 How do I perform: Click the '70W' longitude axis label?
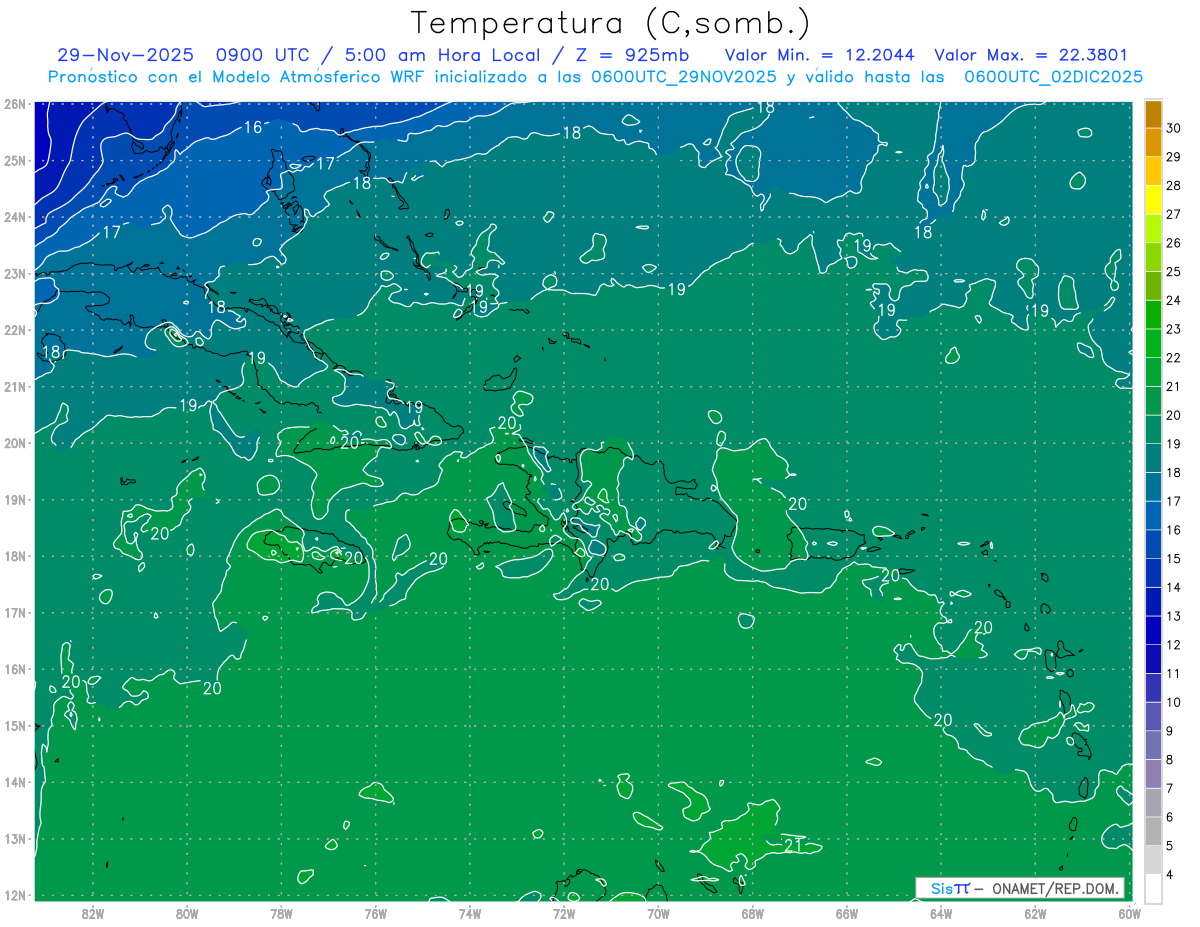[x=658, y=913]
